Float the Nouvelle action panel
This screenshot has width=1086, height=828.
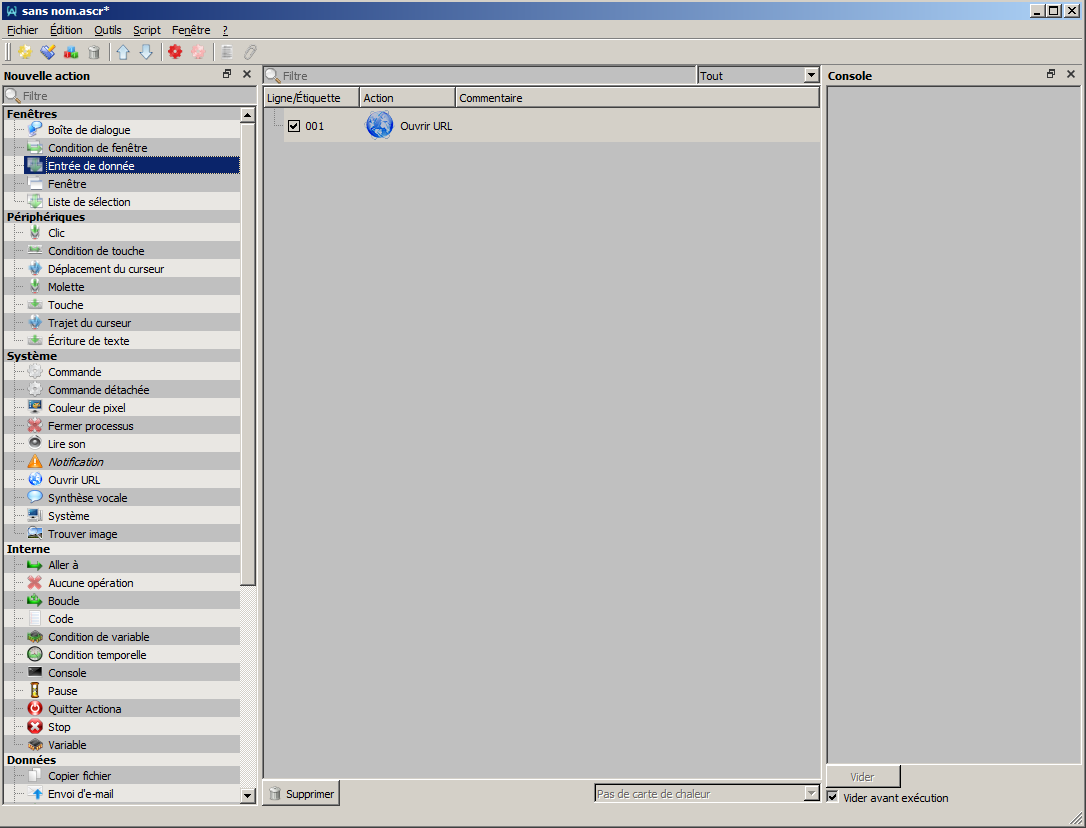pos(227,75)
